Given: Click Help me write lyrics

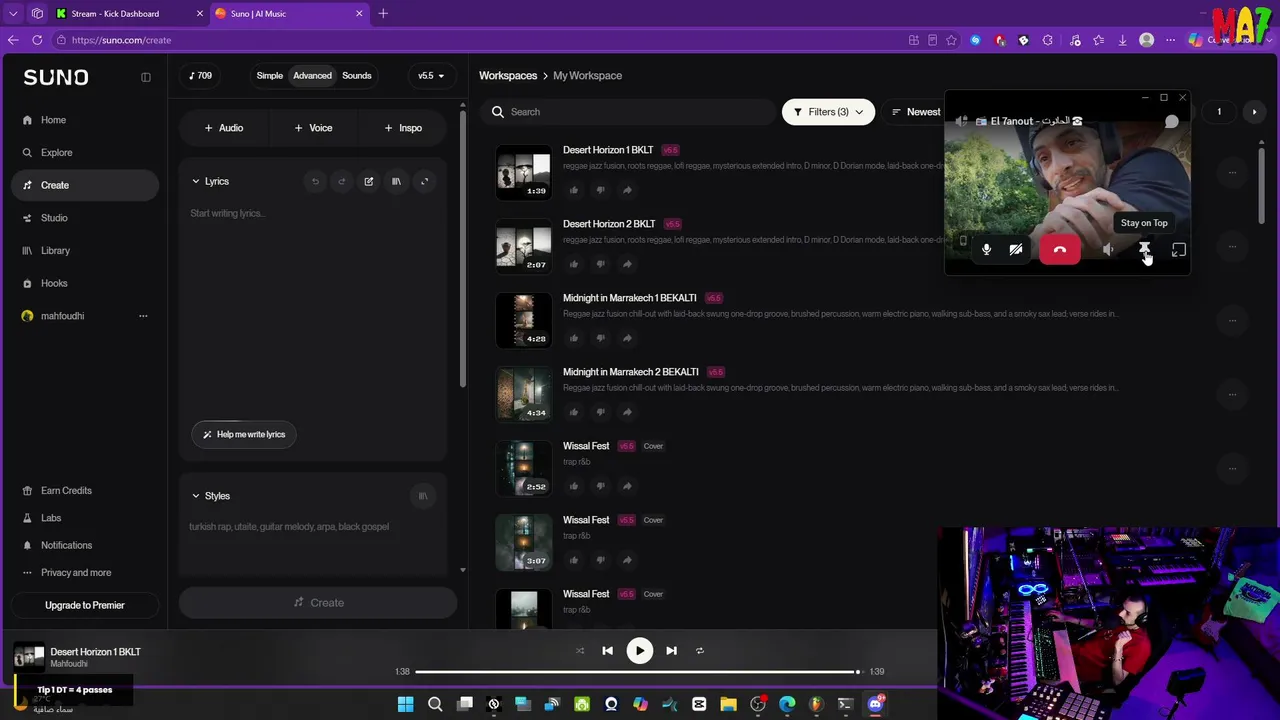Looking at the screenshot, I should pyautogui.click(x=245, y=434).
